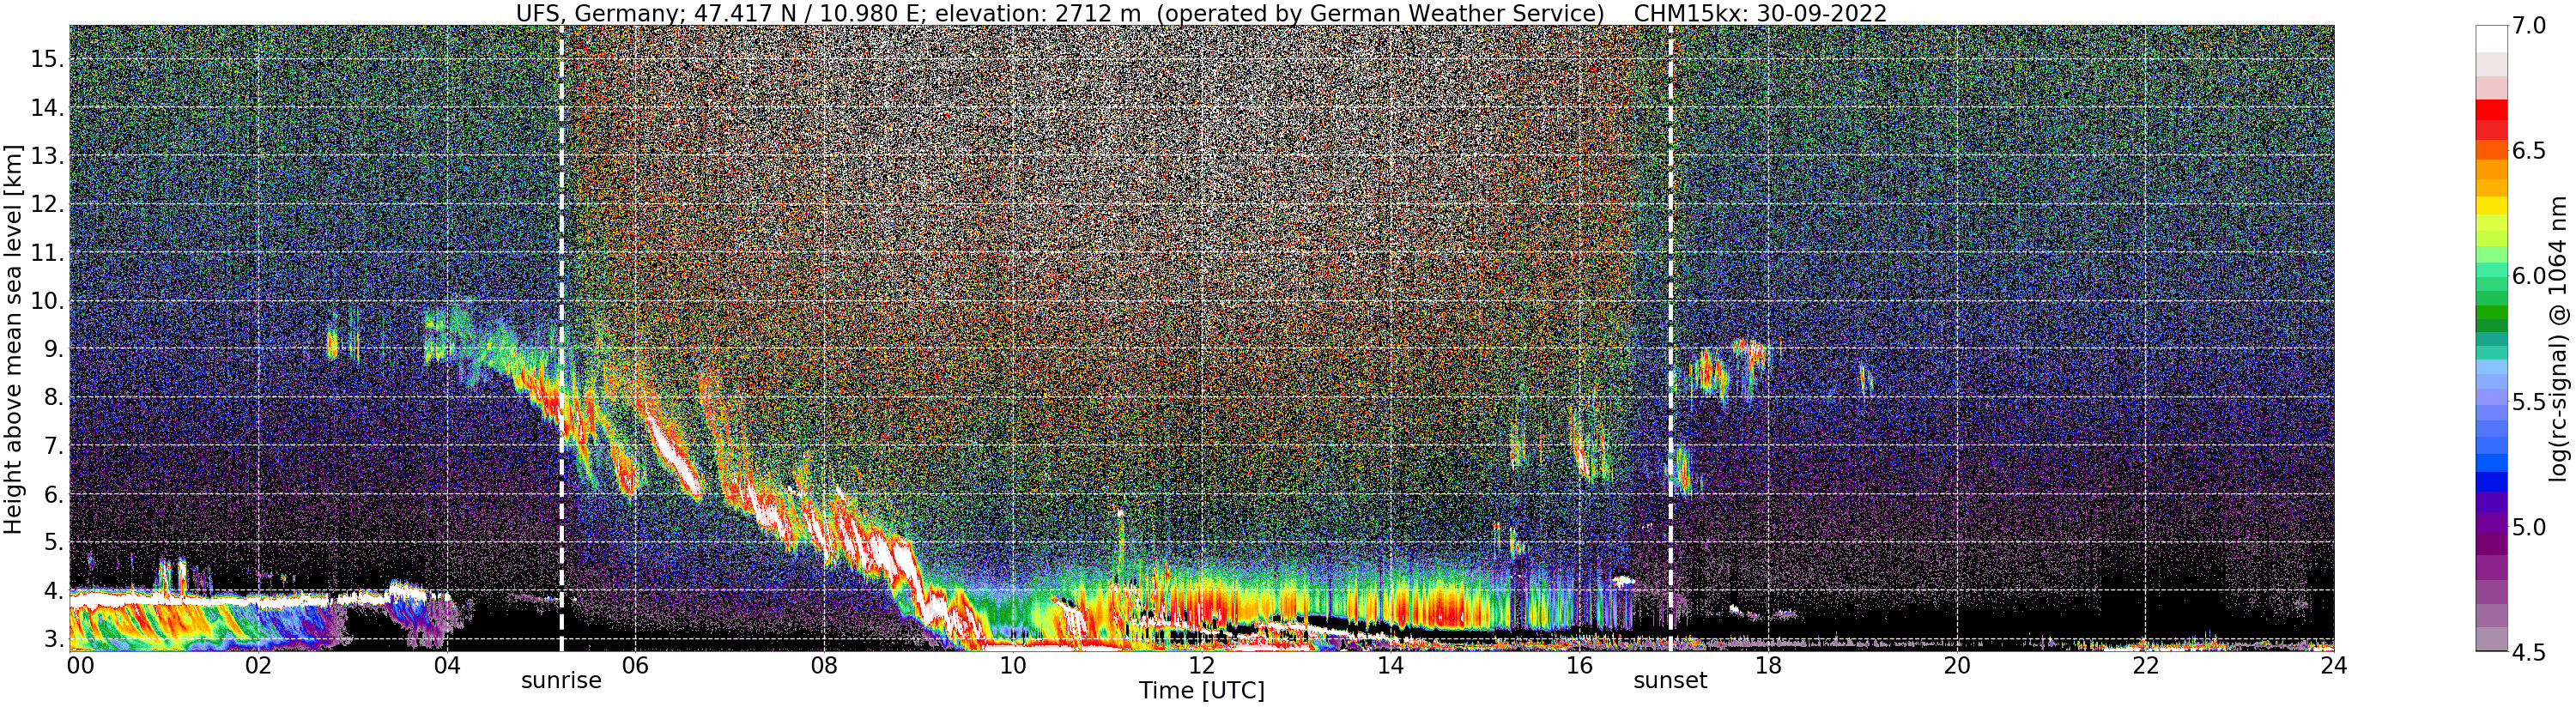Click the y-axis tick label '3.'
2576x707 pixels.
click(x=54, y=639)
